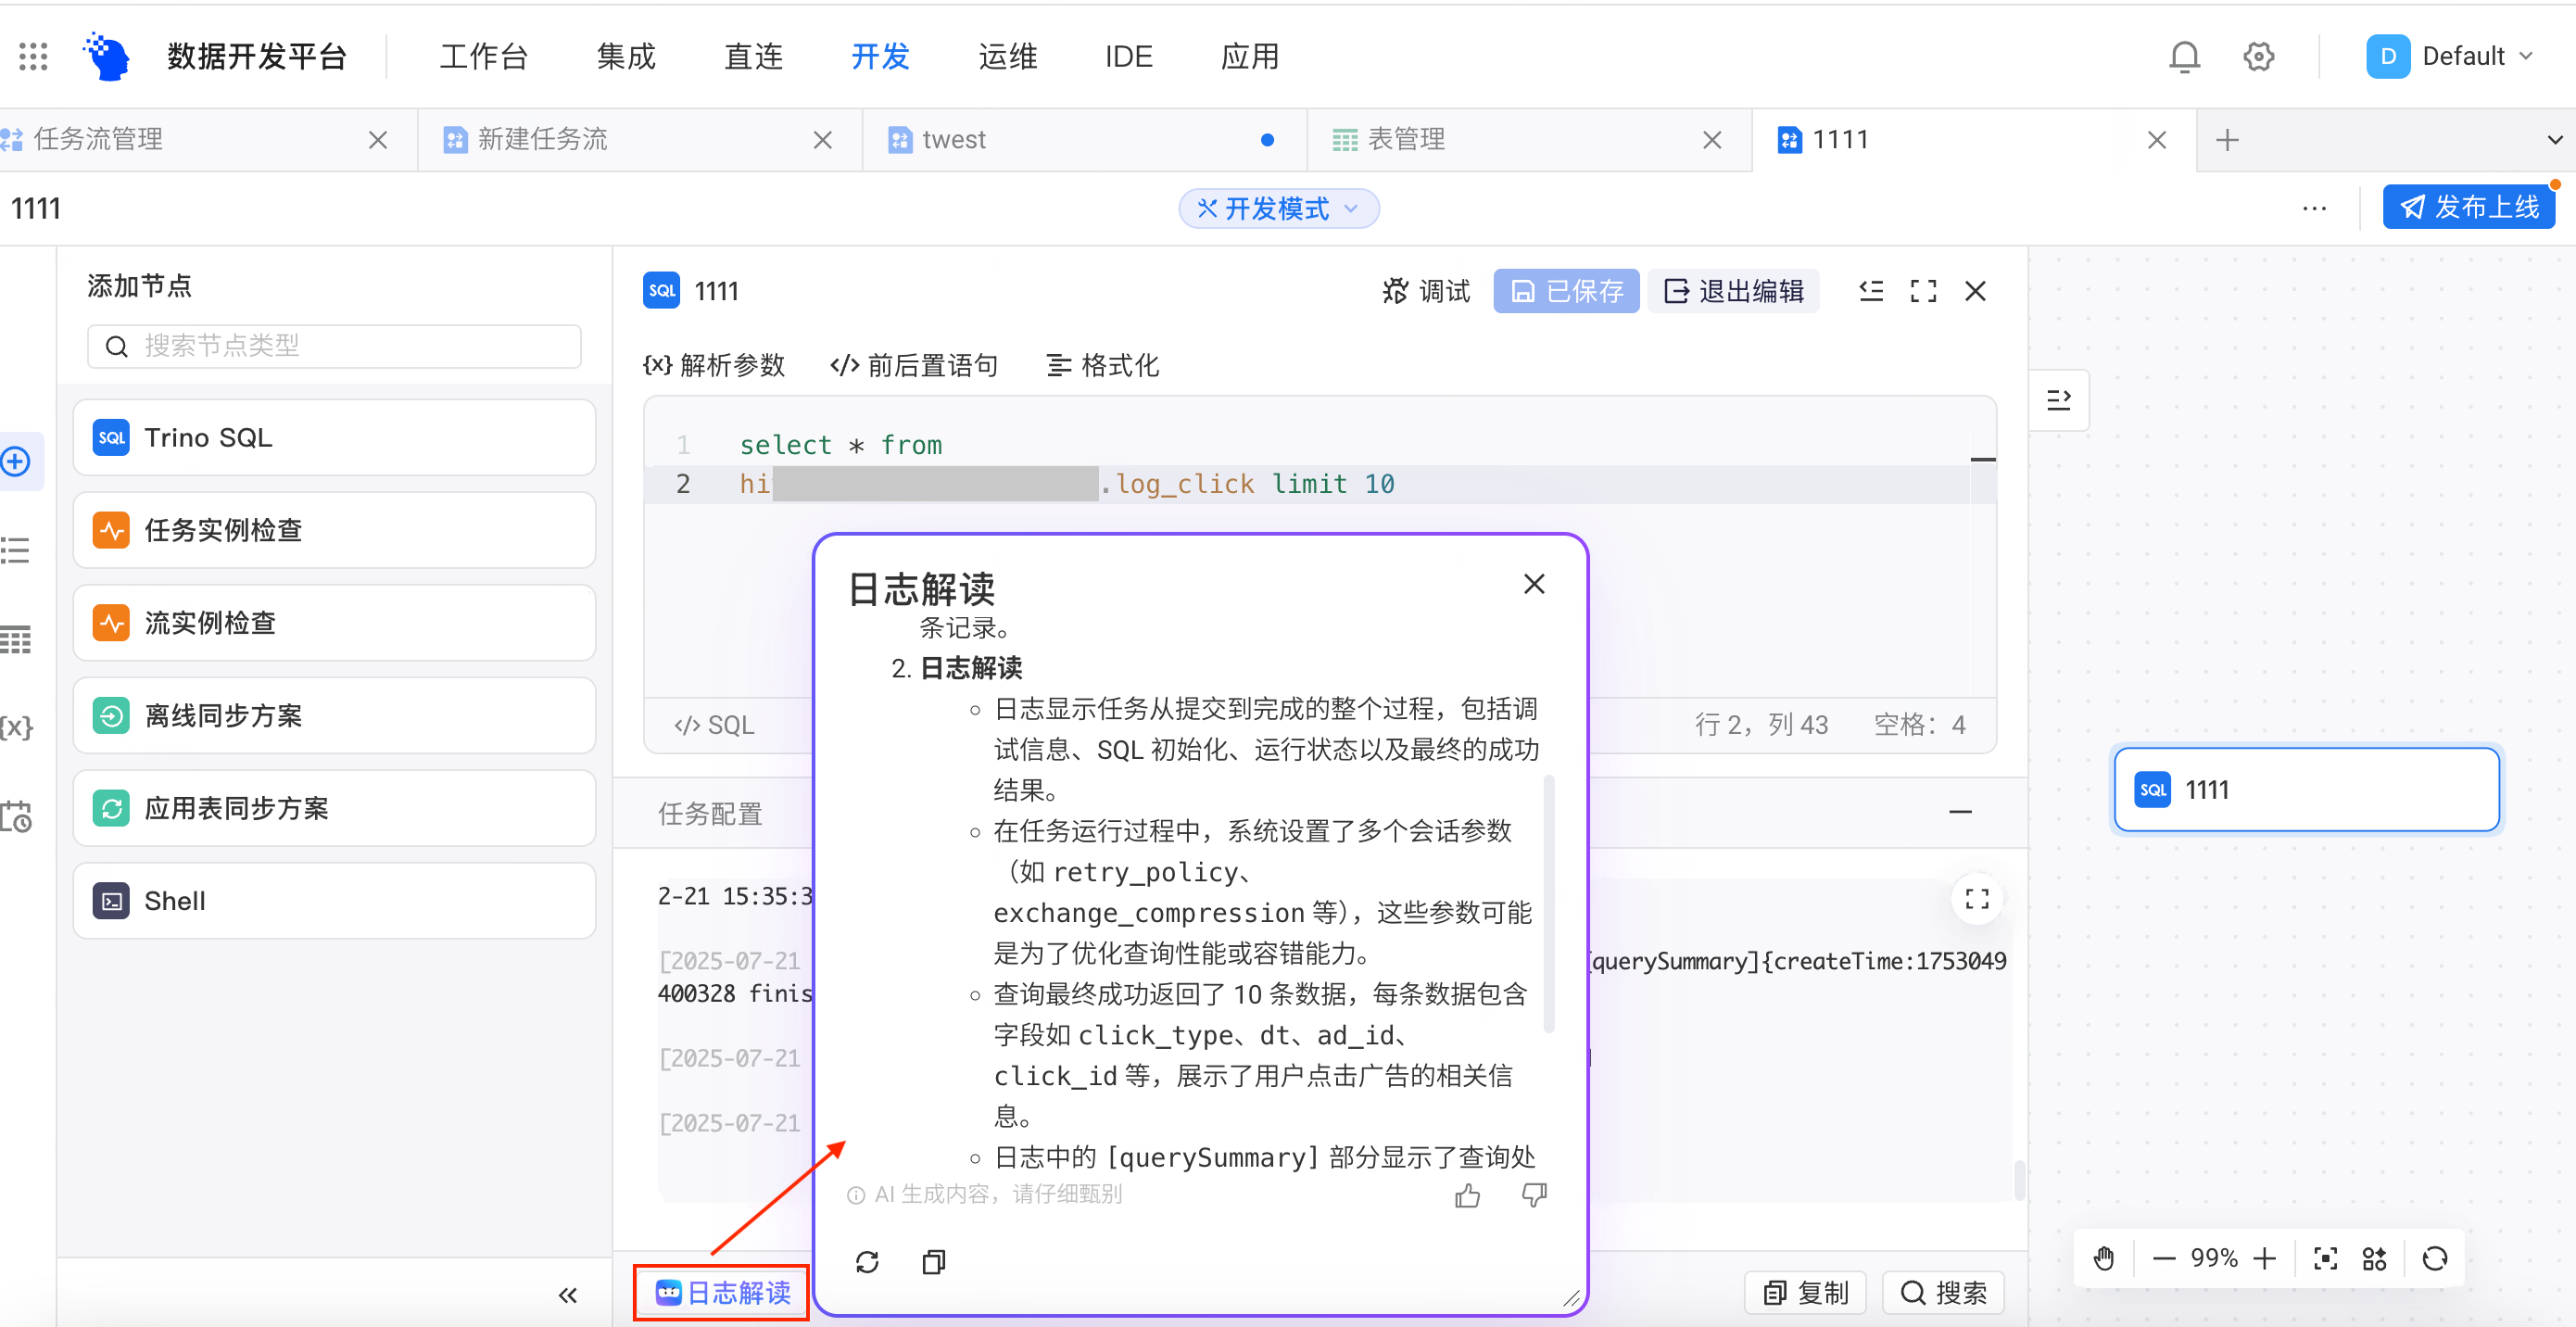Open the app grid launcher icon
The width and height of the screenshot is (2576, 1327).
pos(33,56)
